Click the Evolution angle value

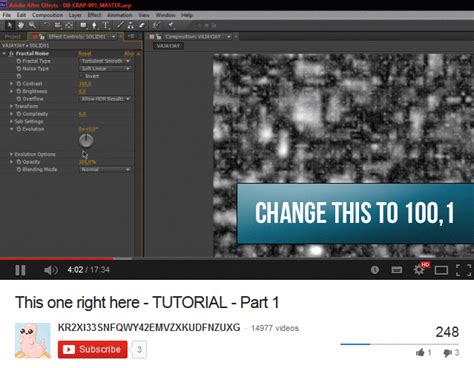(88, 129)
